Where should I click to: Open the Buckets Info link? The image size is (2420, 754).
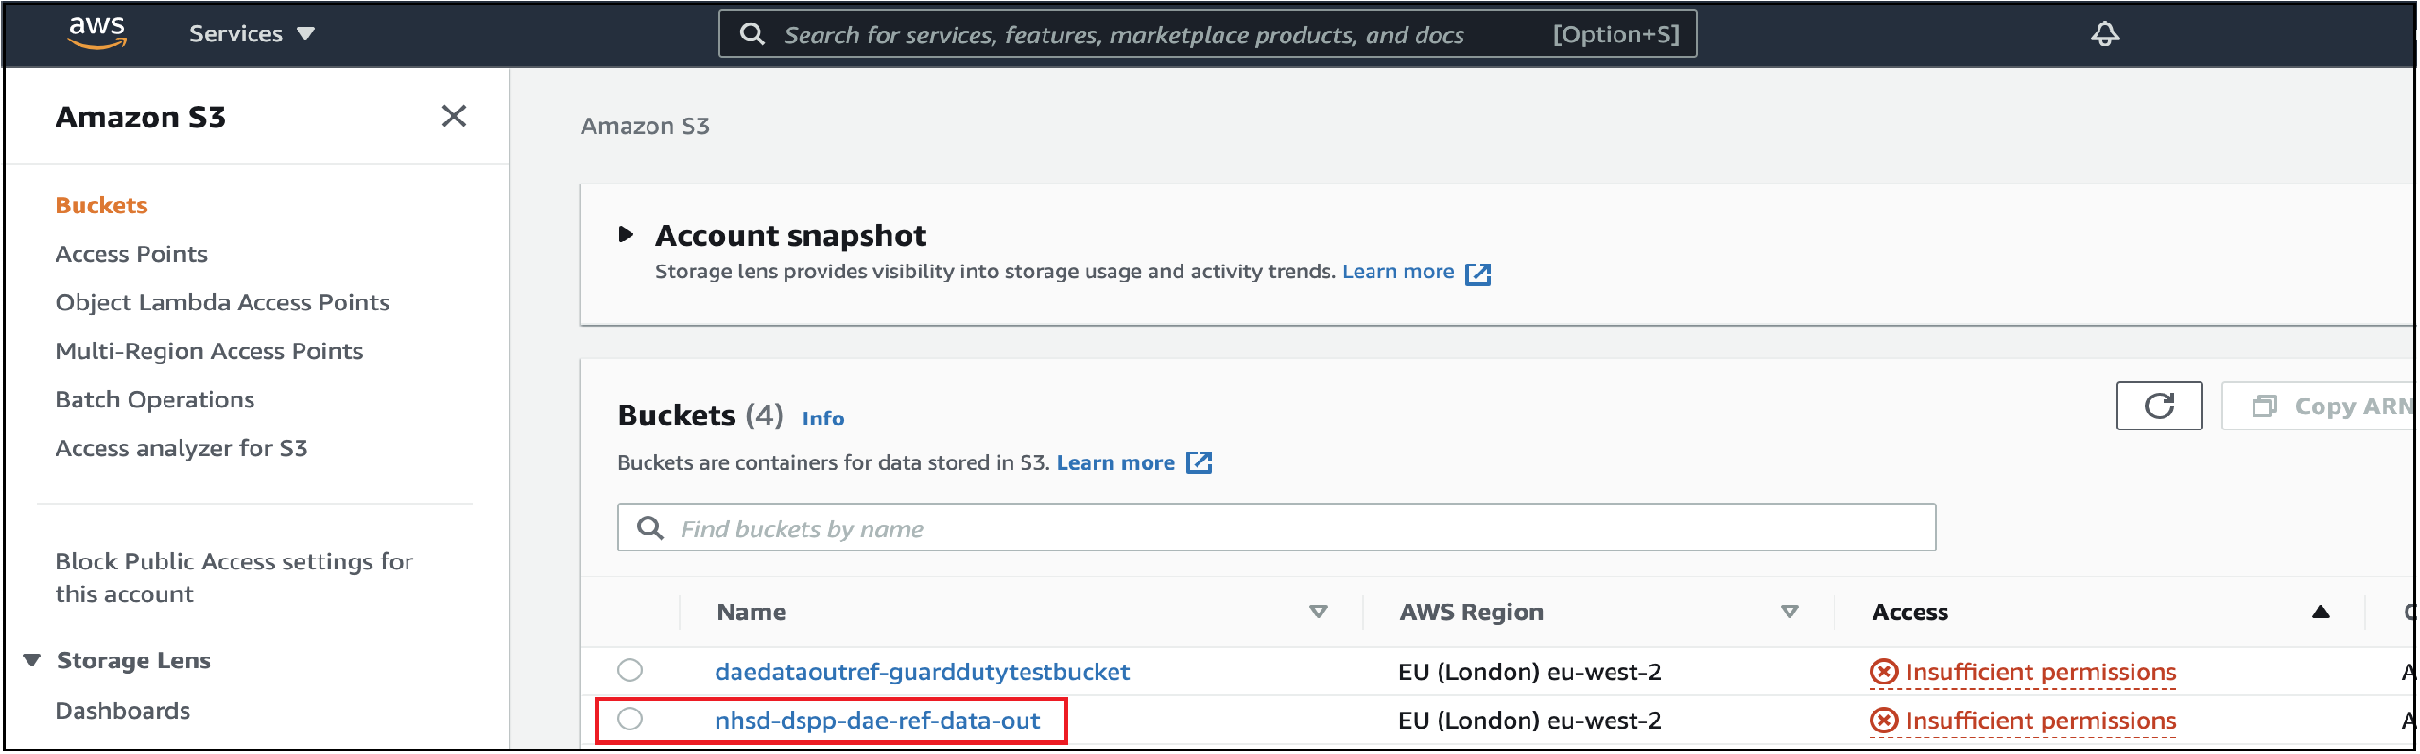[x=823, y=418]
